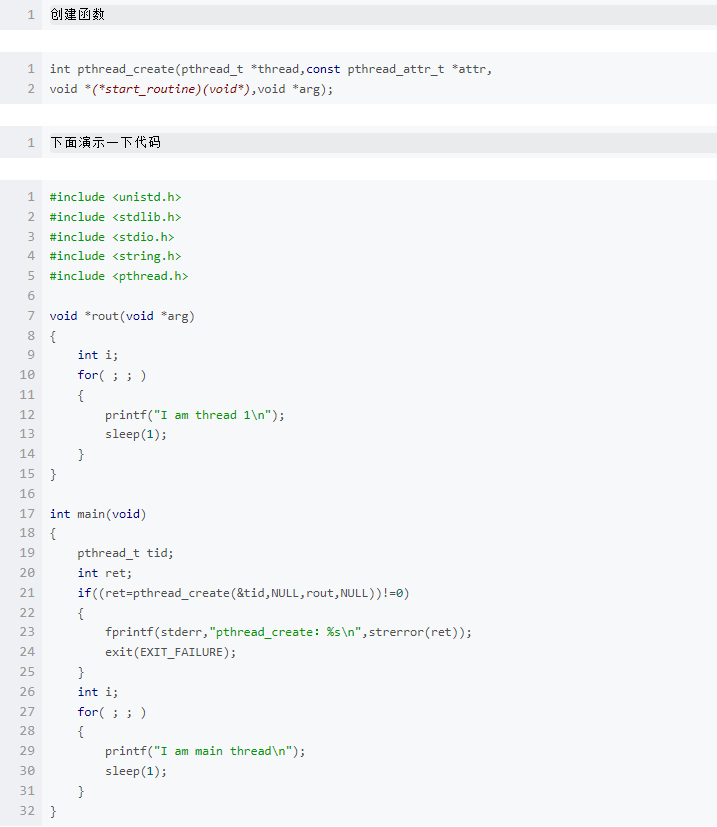This screenshot has height=827, width=717.
Task: Click the "下面演示一下代码" text line
Action: (x=105, y=143)
